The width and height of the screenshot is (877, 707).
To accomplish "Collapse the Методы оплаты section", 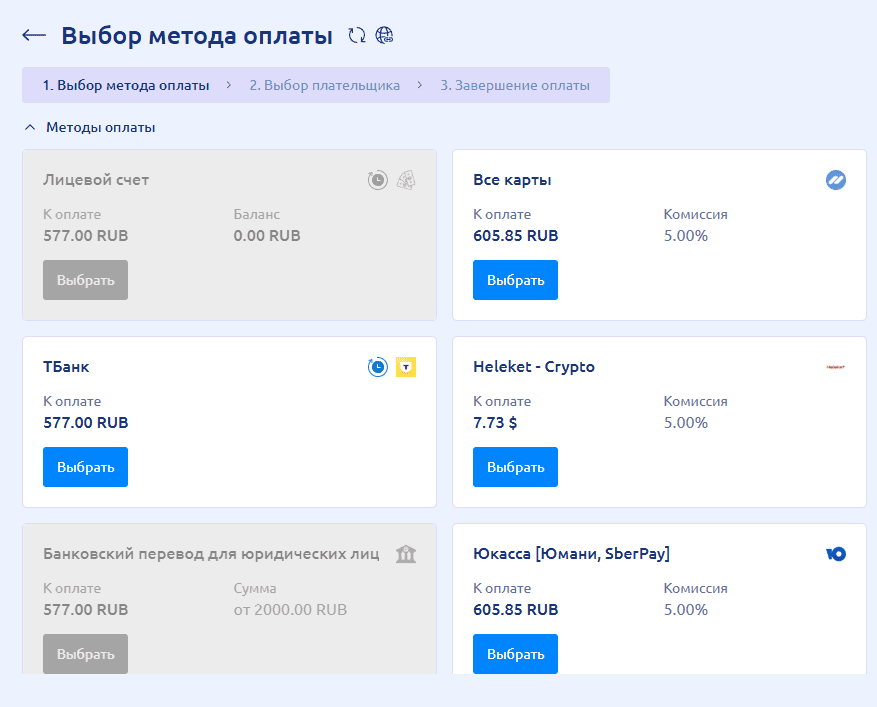I will [x=30, y=128].
